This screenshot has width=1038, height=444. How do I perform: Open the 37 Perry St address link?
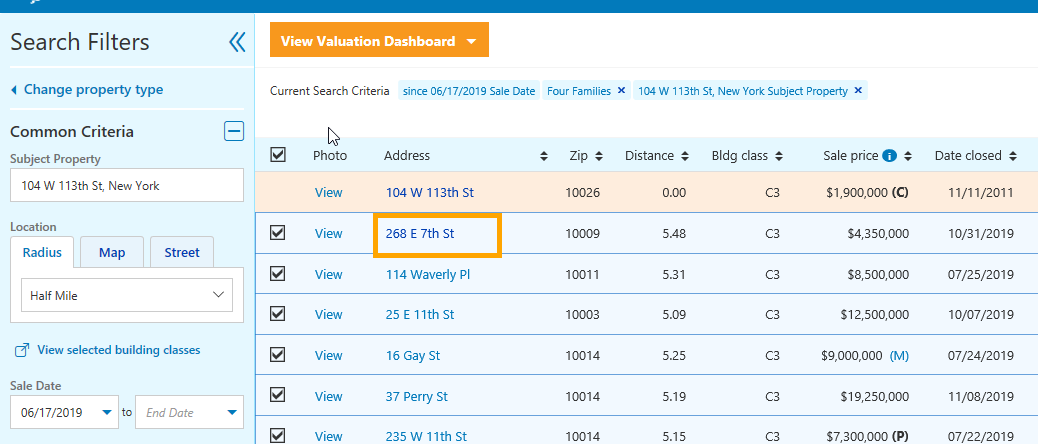pyautogui.click(x=417, y=396)
